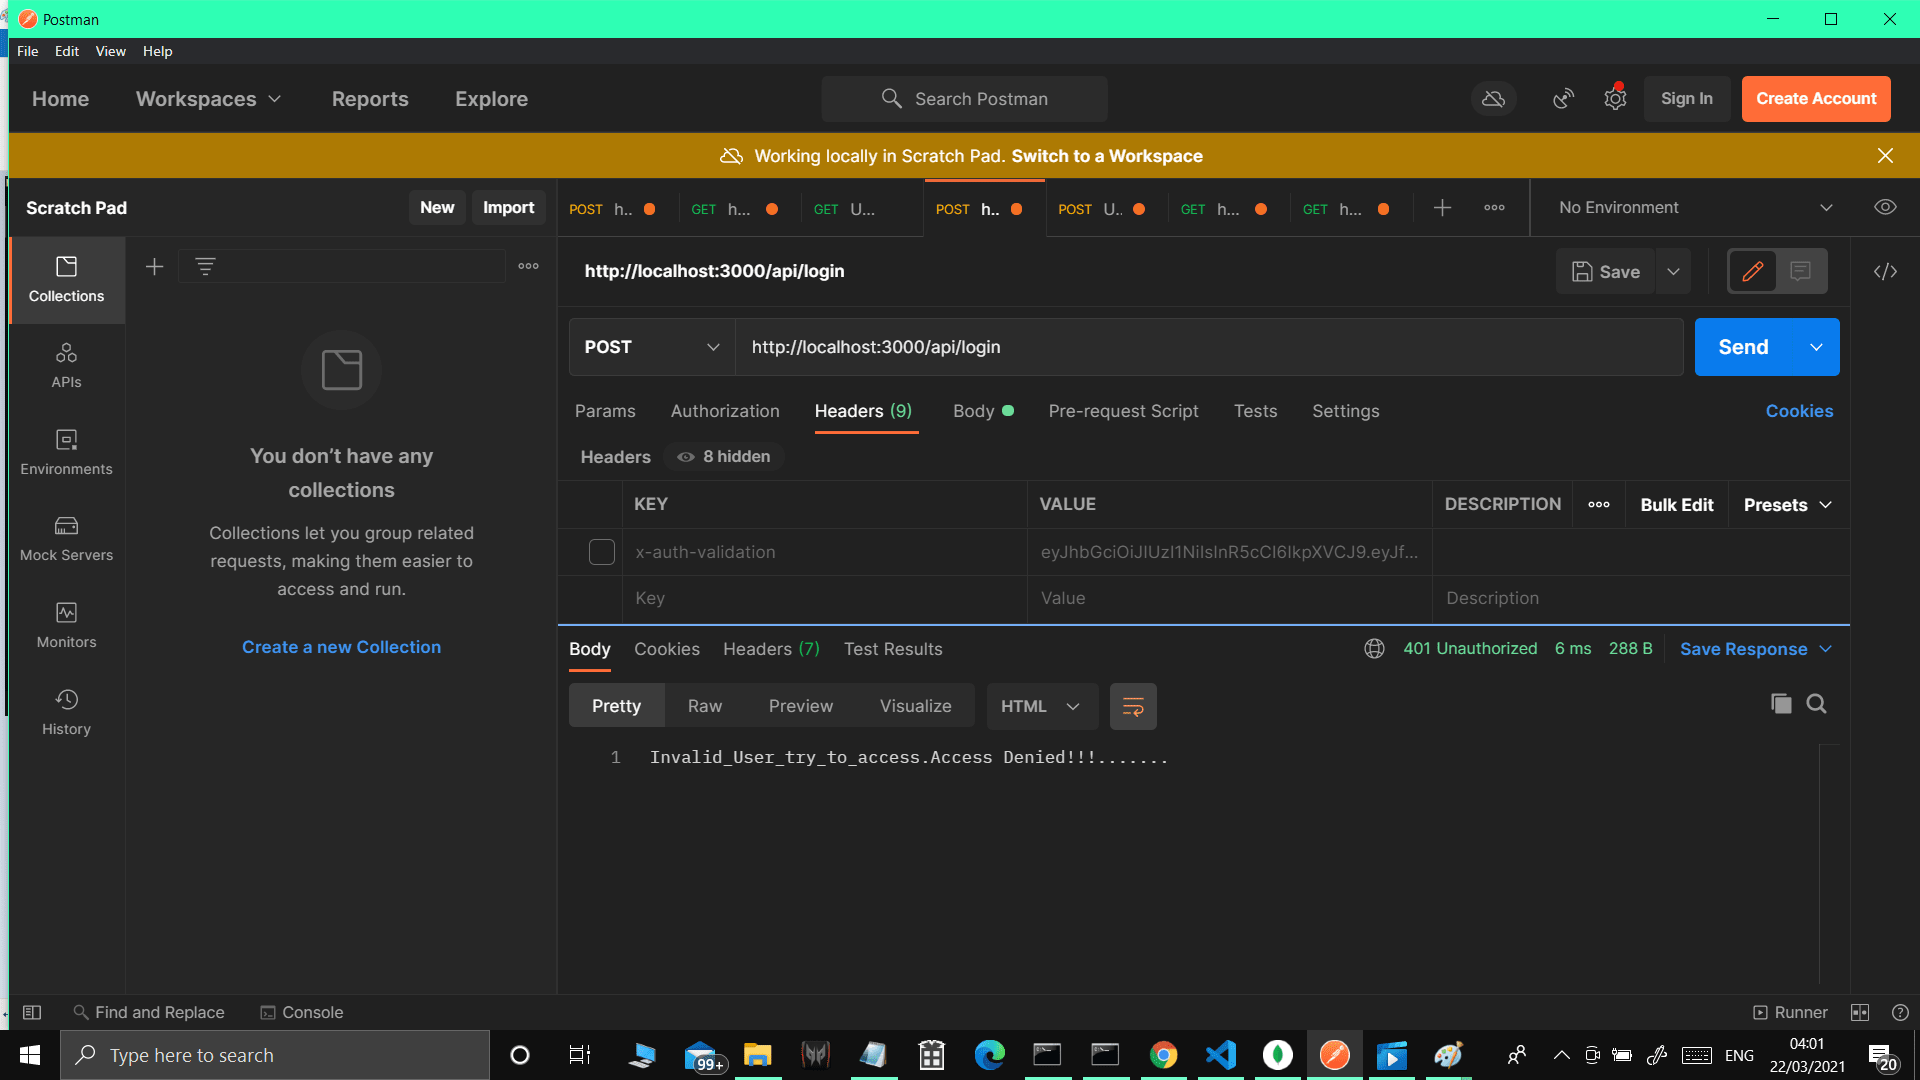
Task: Click the help question mark icon
Action: pos(1900,1013)
